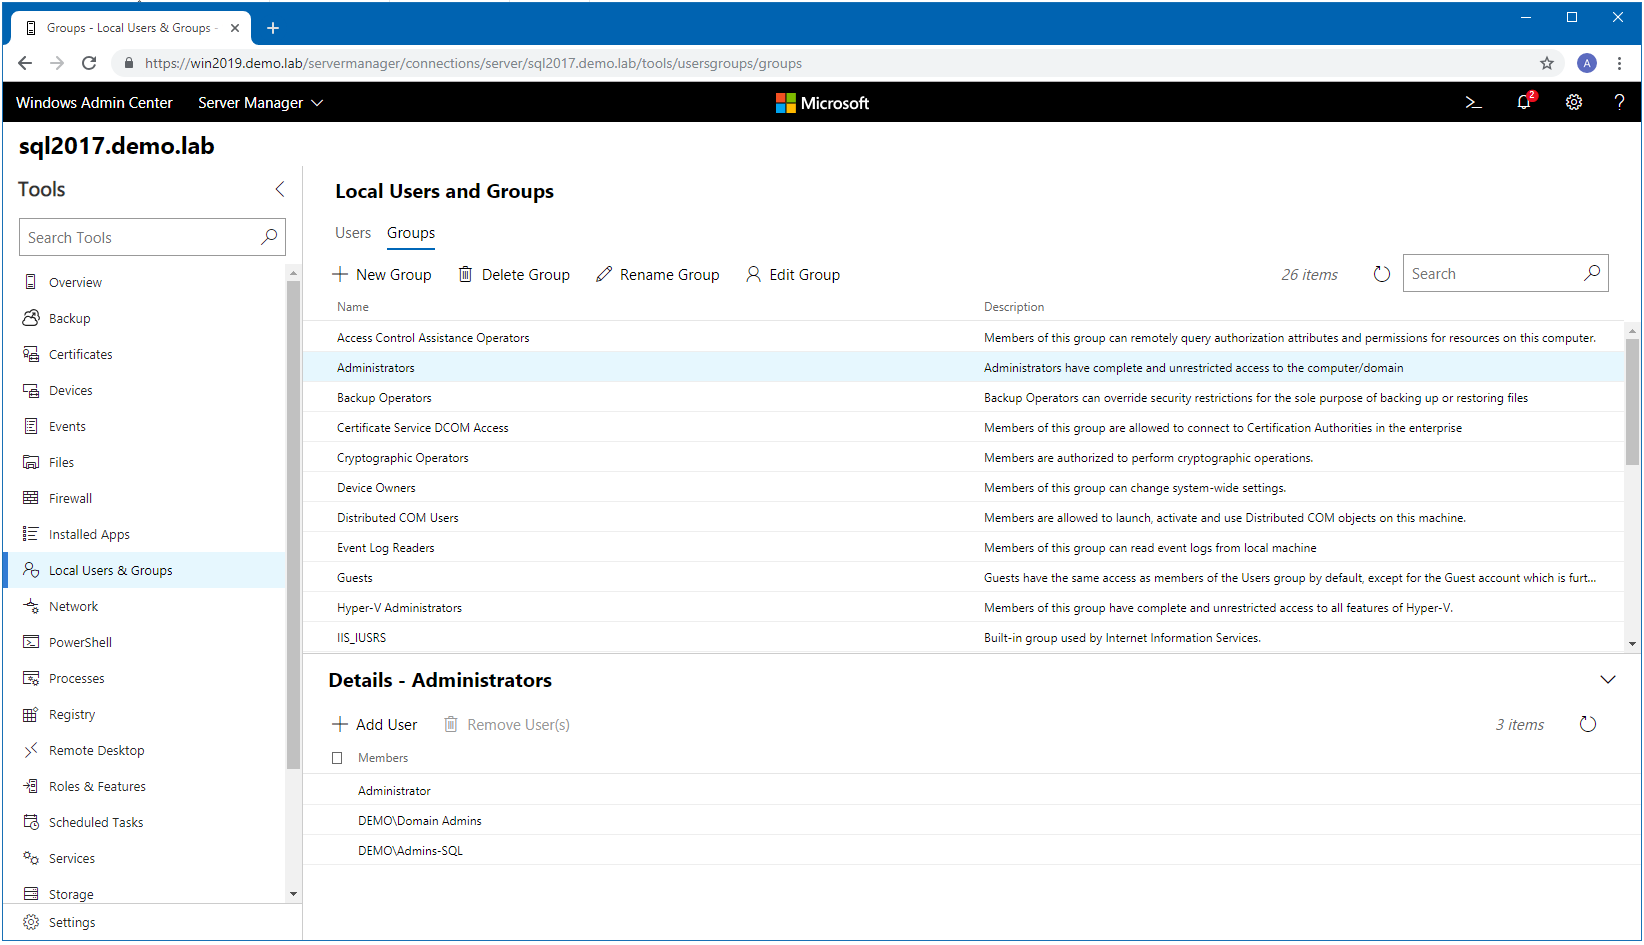Collapse the Details - Administrators pane
The image size is (1644, 945).
1607,680
